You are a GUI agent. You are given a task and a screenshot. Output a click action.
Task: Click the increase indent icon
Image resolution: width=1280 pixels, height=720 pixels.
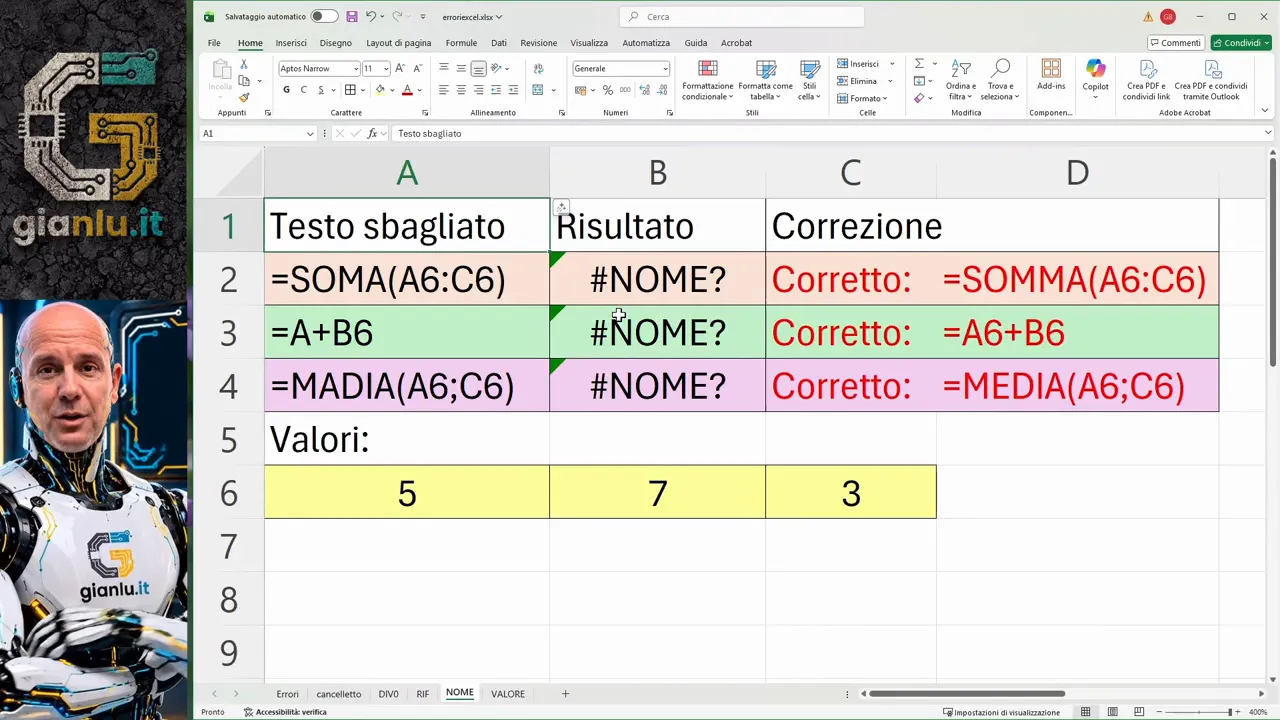click(514, 90)
